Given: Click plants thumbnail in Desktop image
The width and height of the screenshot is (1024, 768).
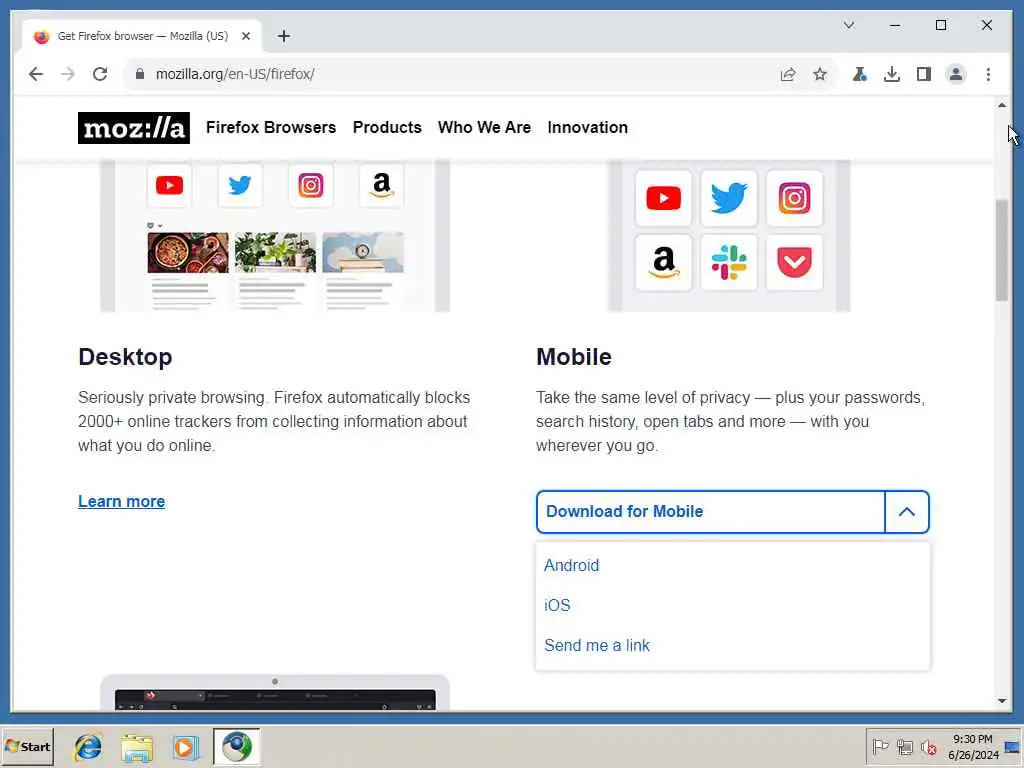Looking at the screenshot, I should point(275,252).
